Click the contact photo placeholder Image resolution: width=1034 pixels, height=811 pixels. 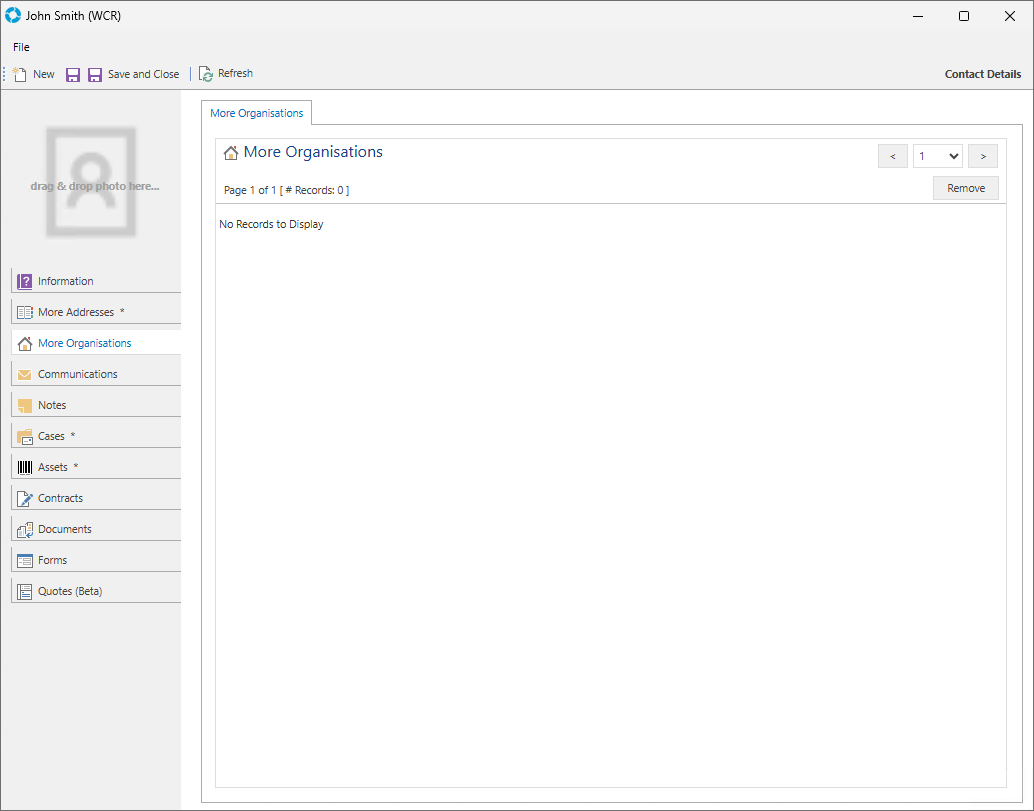coord(91,182)
